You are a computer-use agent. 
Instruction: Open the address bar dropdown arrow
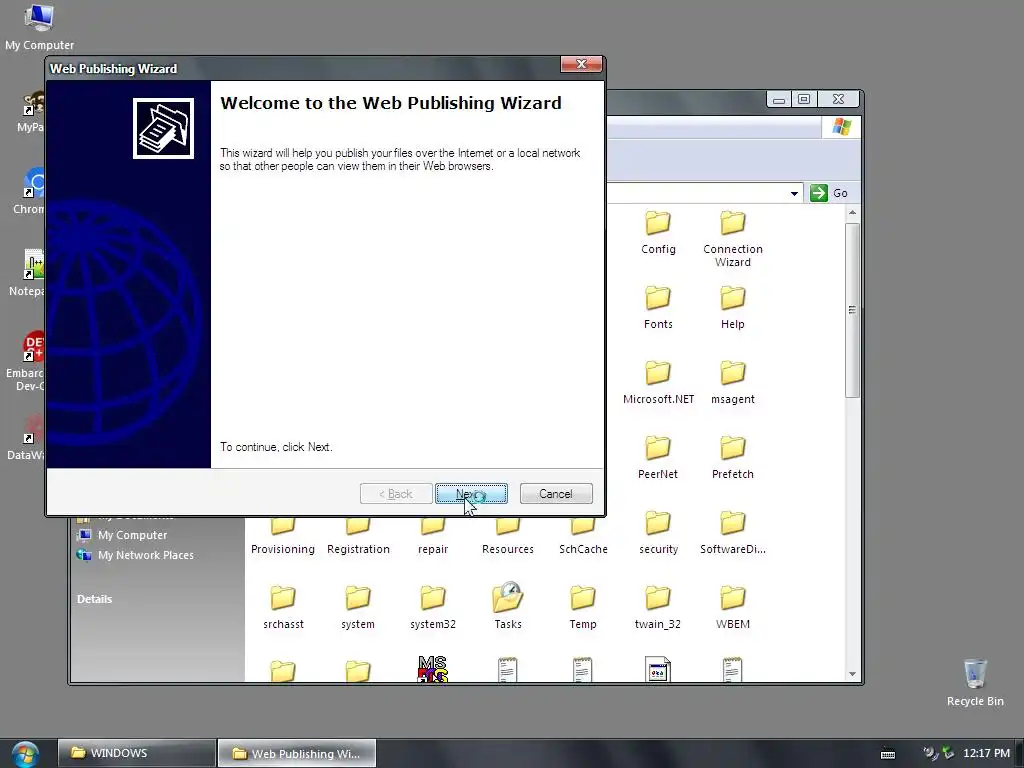coord(794,193)
